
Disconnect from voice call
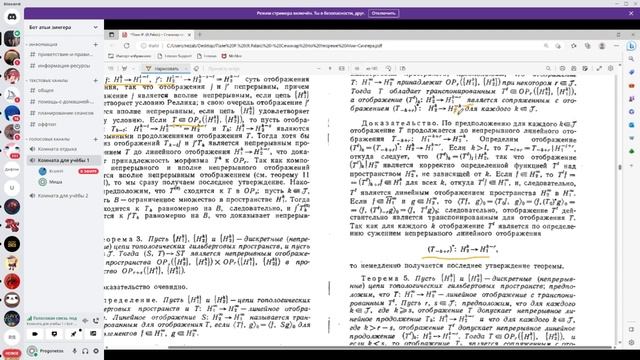click(96, 320)
